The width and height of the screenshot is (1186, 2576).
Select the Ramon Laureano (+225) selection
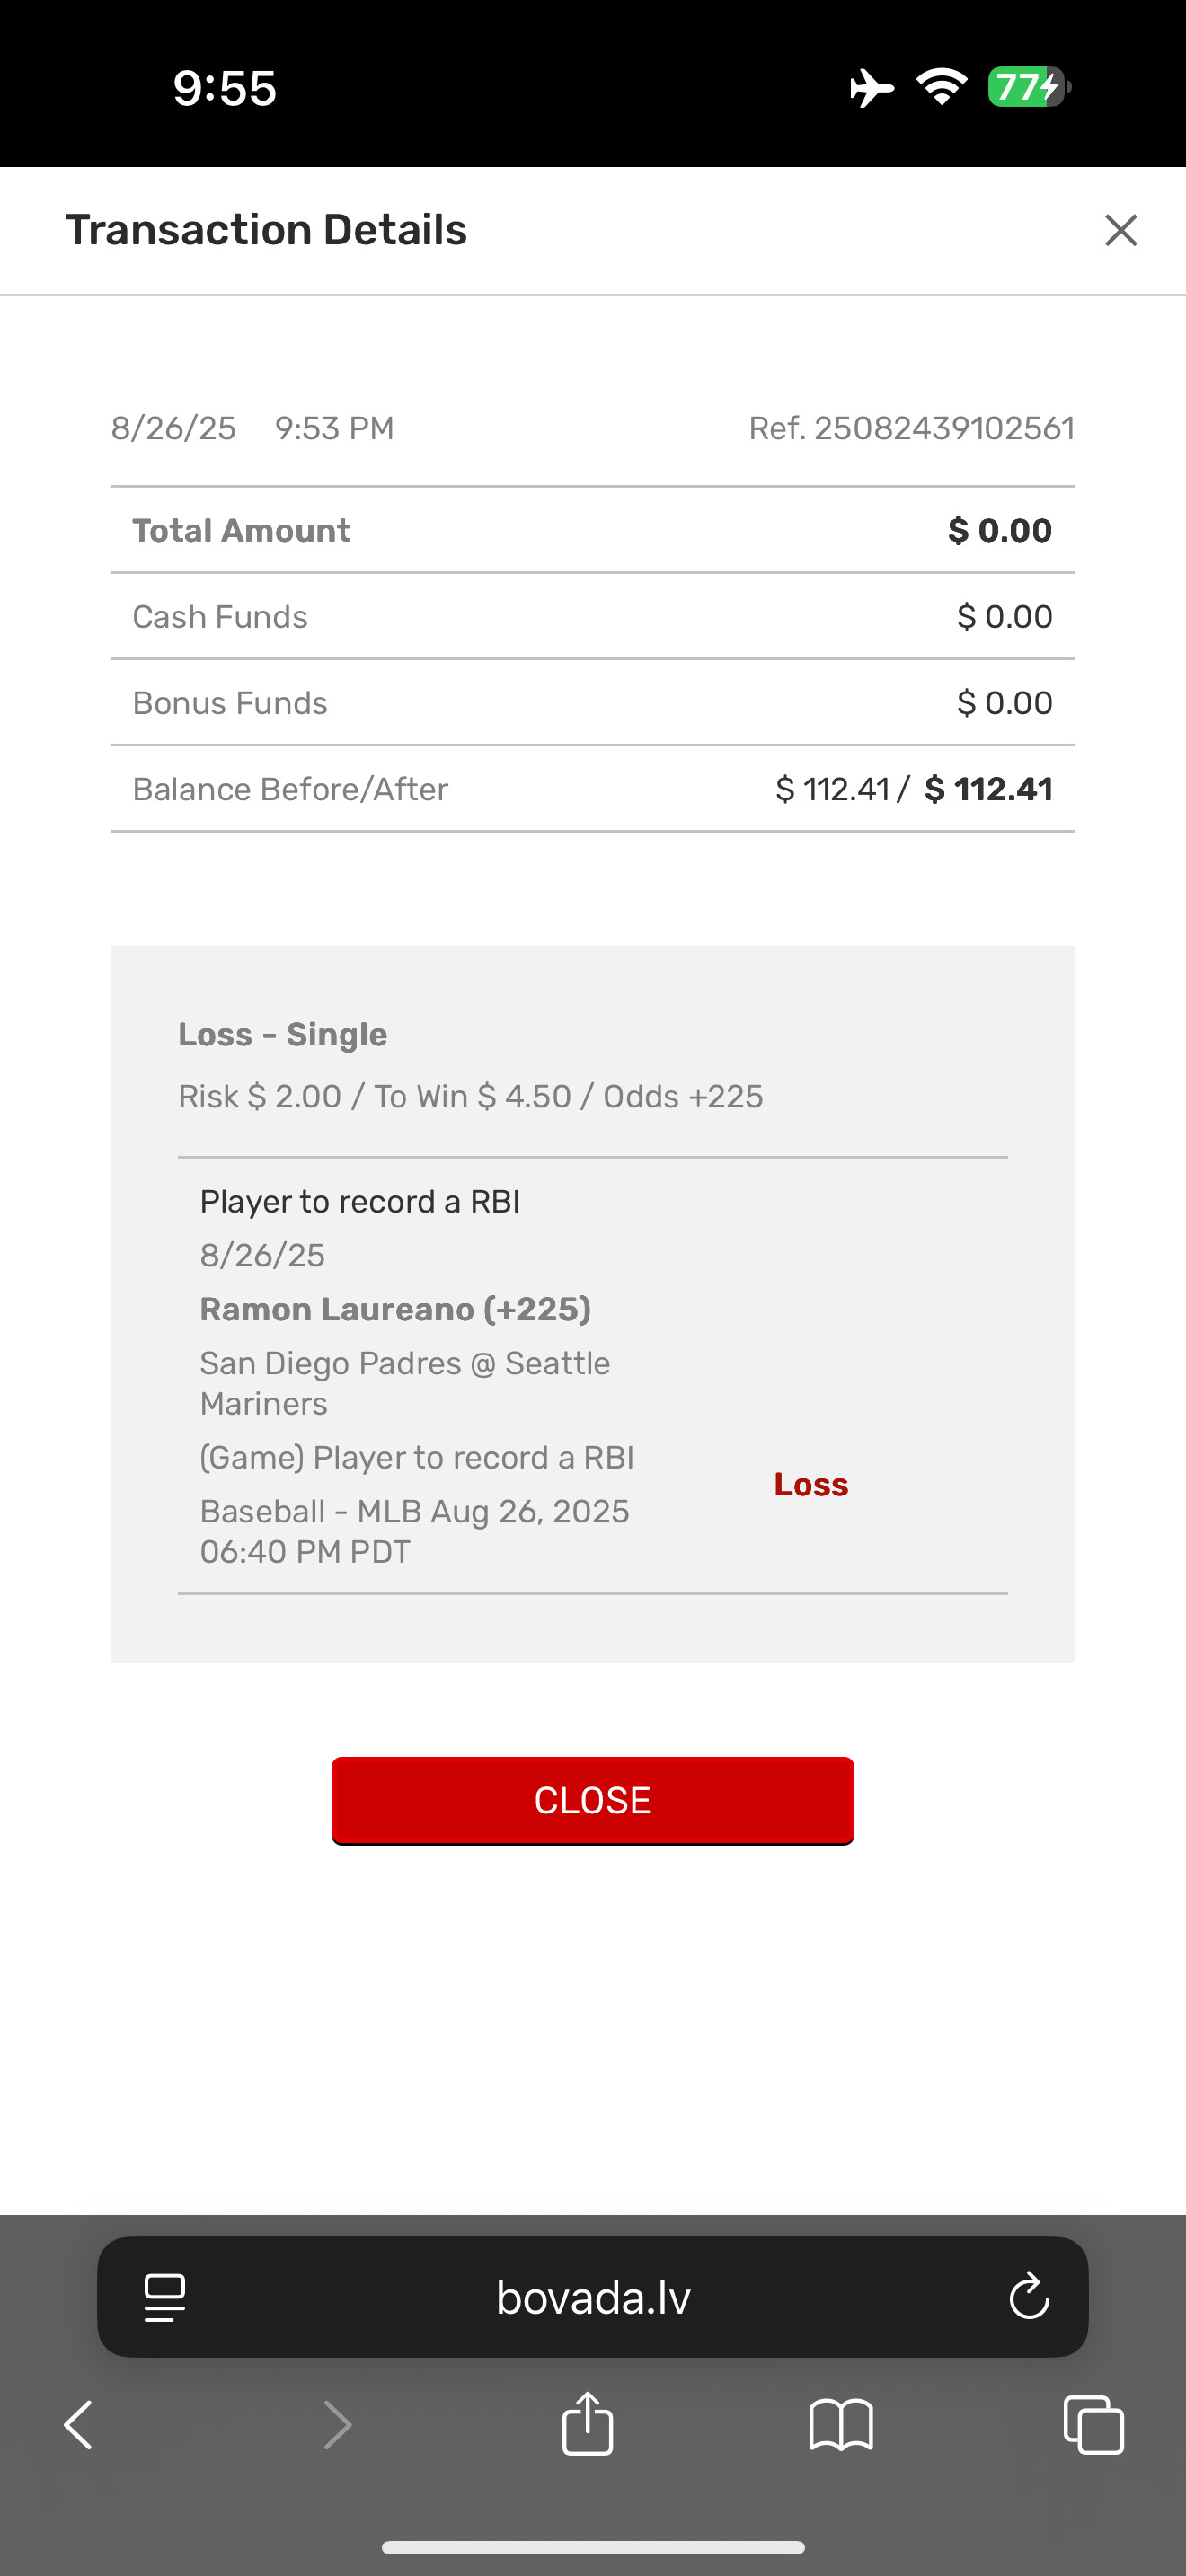click(x=395, y=1309)
